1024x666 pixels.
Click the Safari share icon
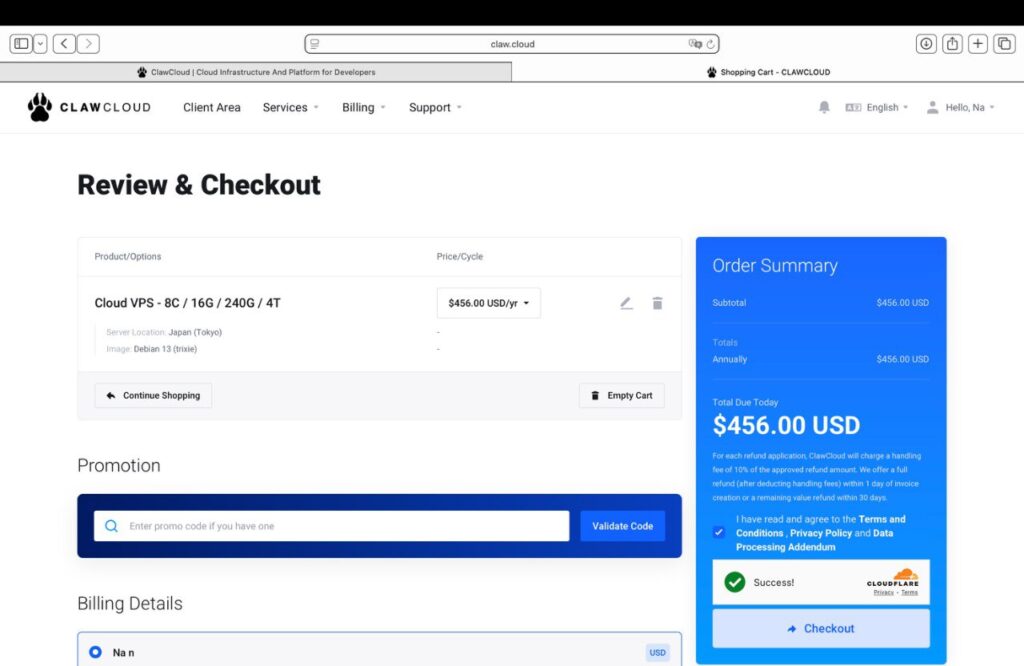click(x=952, y=44)
